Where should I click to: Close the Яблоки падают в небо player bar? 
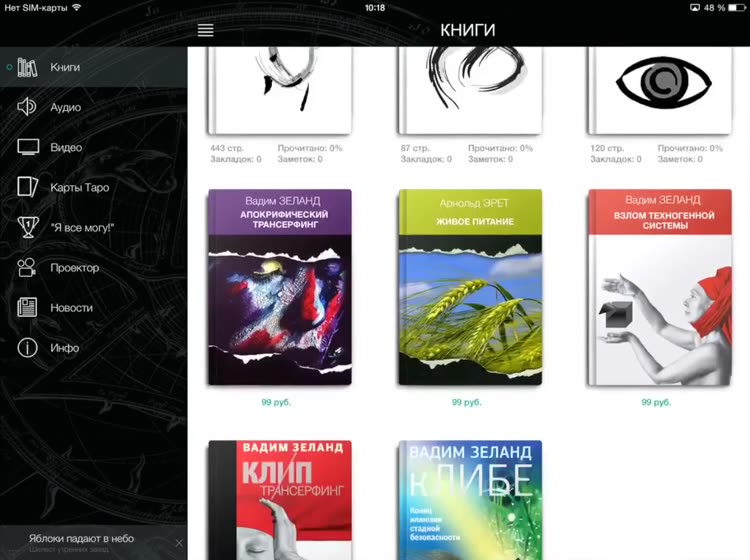(x=179, y=543)
